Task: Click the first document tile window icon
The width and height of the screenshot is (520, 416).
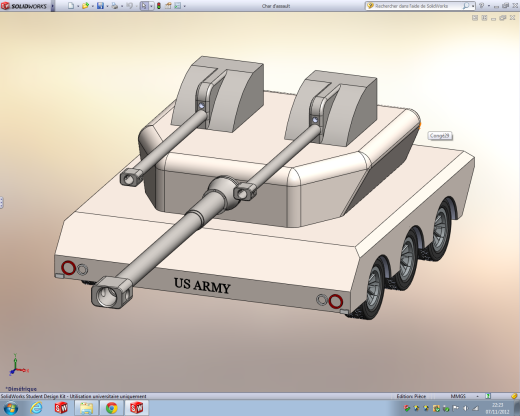Action: click(475, 18)
